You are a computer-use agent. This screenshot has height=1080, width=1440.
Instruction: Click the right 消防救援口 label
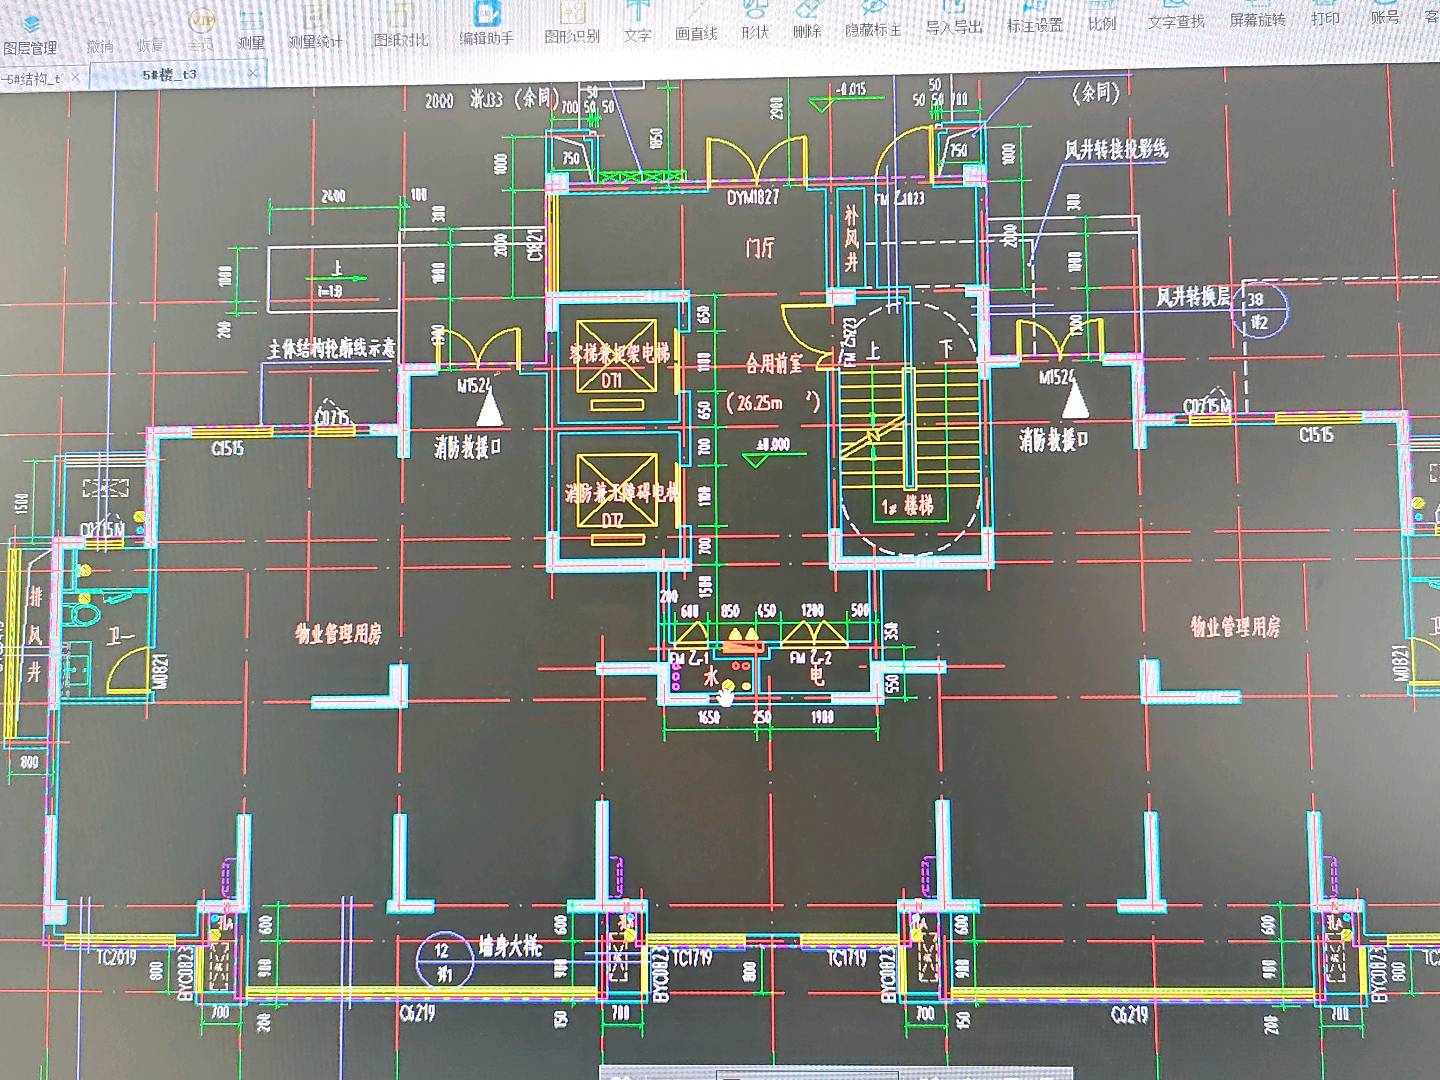click(x=1054, y=439)
